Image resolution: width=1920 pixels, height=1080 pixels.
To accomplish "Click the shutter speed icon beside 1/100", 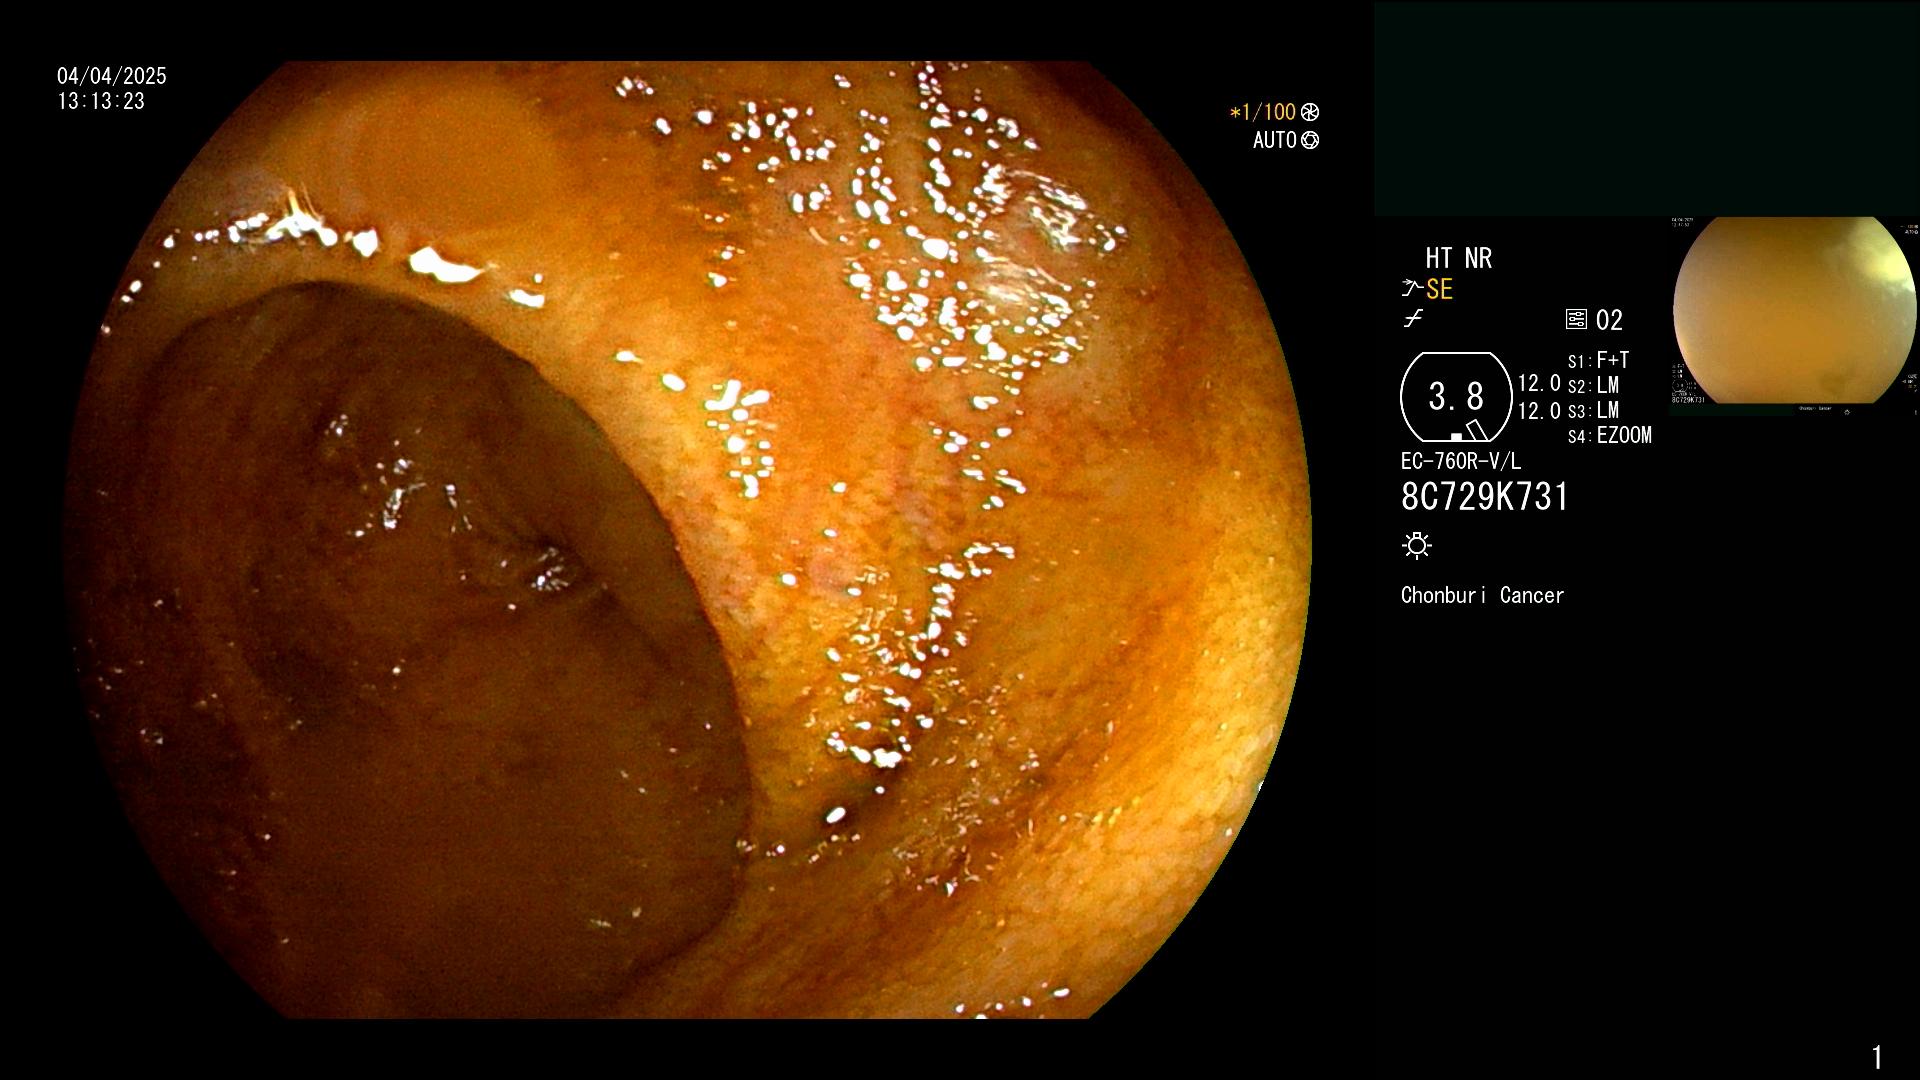I will [1310, 112].
